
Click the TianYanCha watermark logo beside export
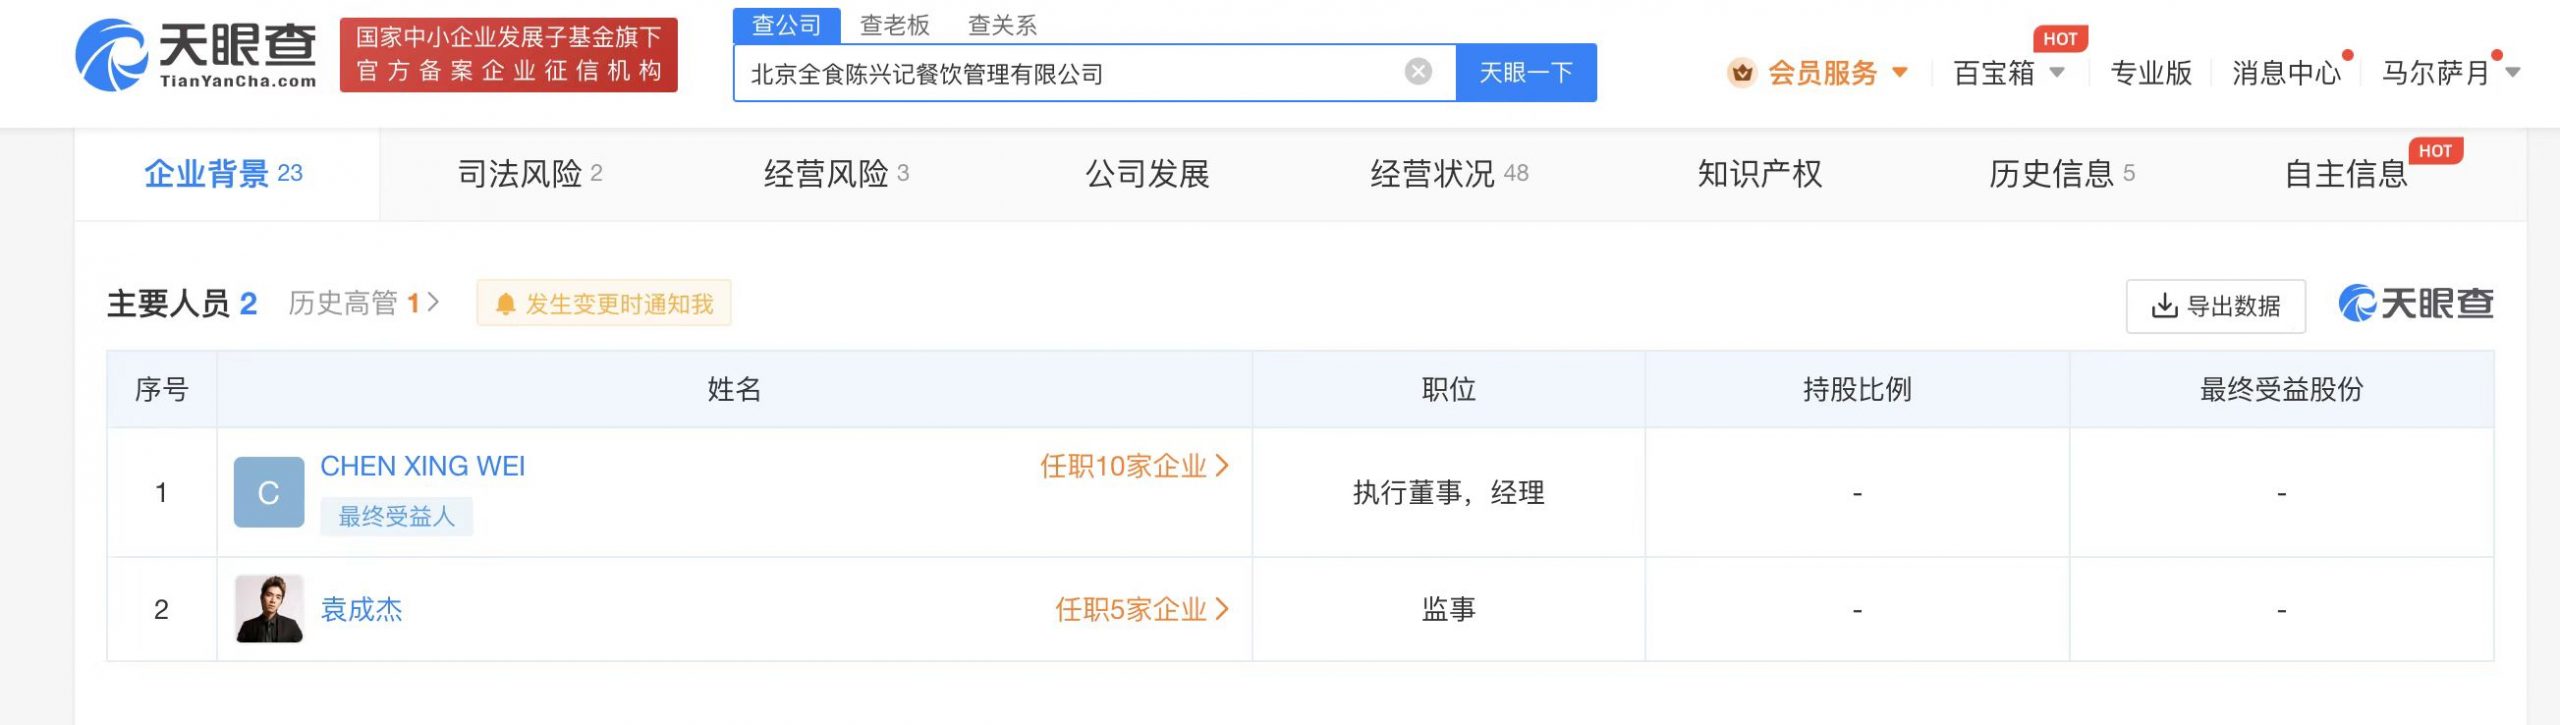click(2415, 304)
